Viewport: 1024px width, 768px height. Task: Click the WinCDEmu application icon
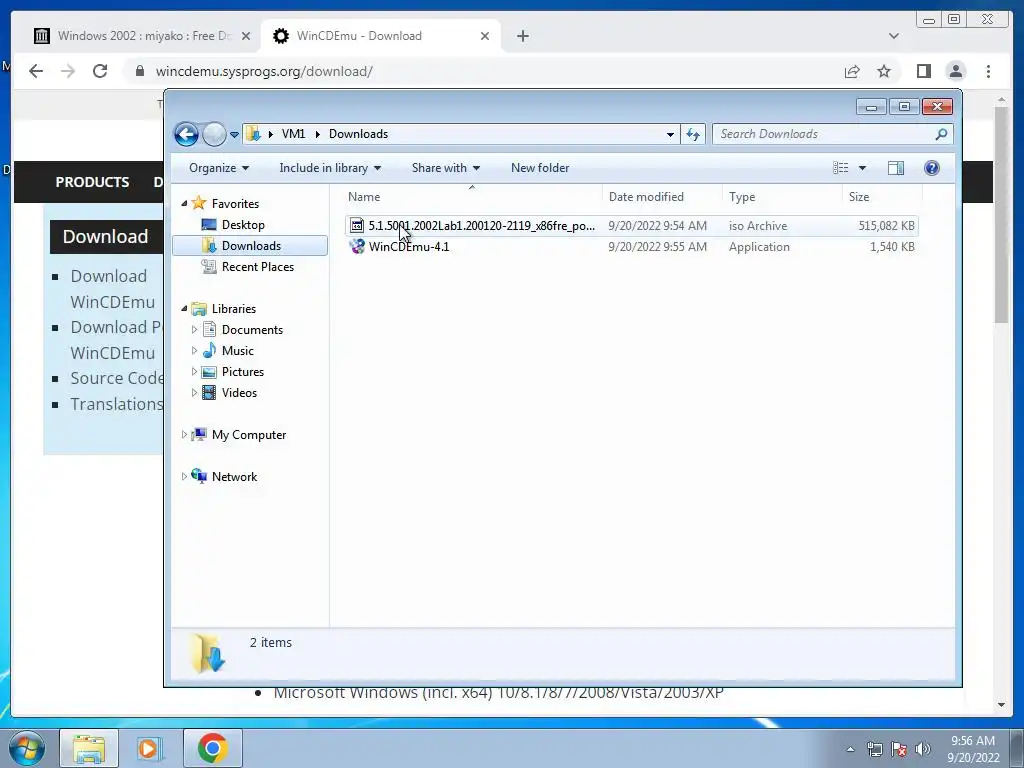tap(357, 247)
